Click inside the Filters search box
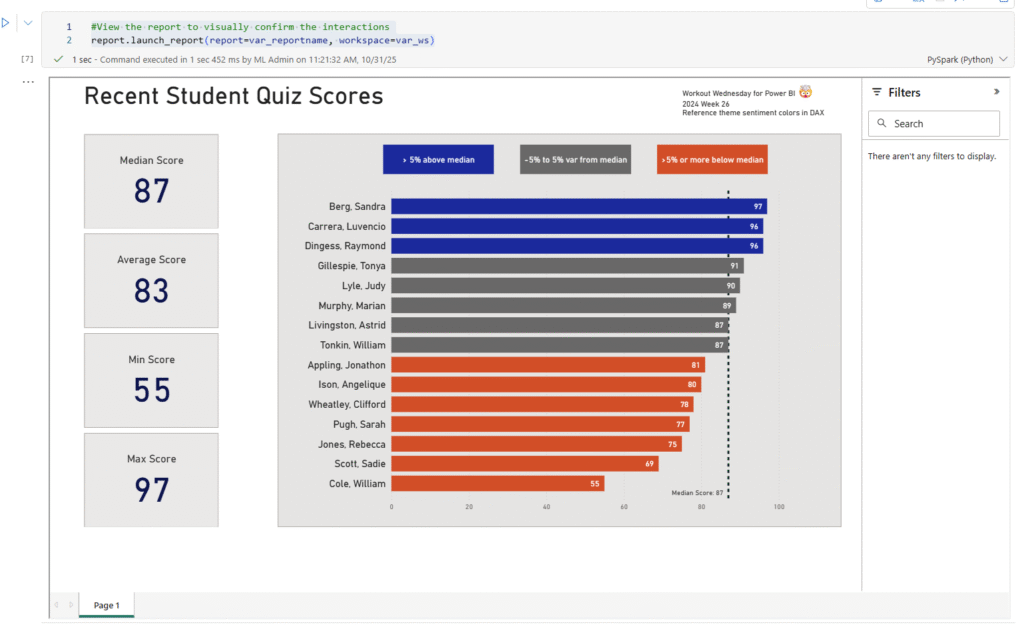 pos(935,123)
